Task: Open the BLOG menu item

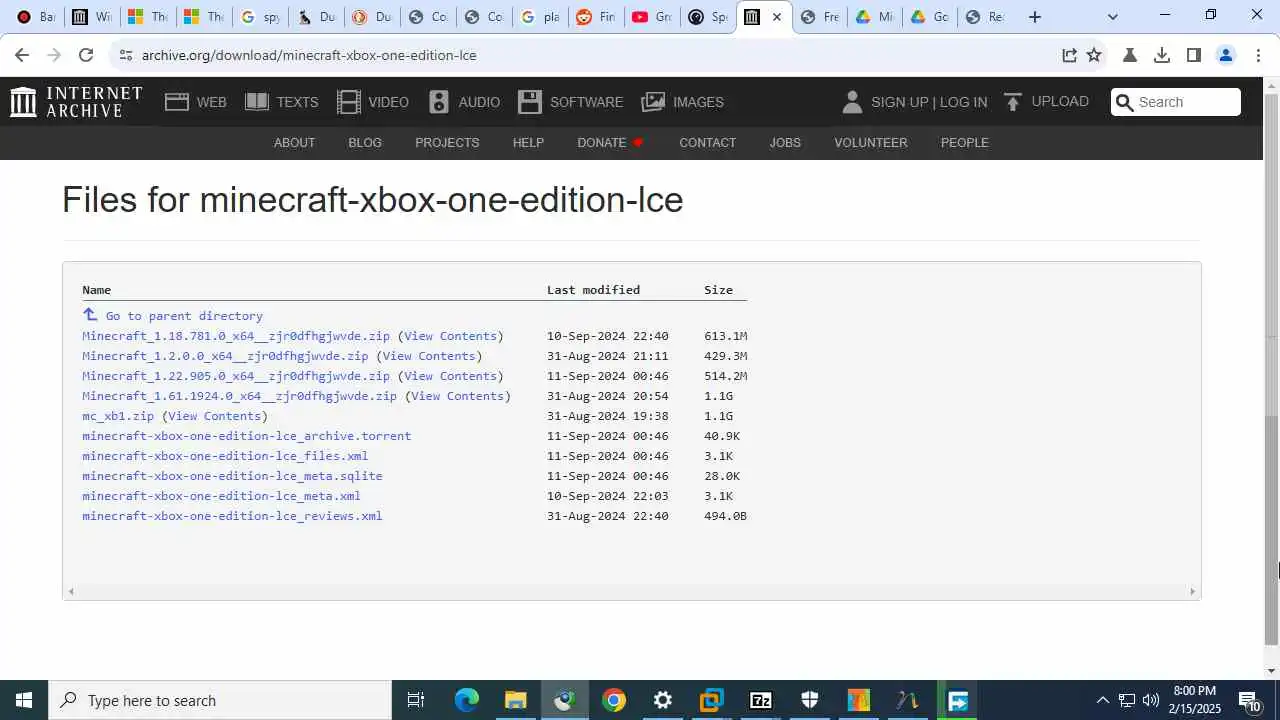Action: pos(365,142)
